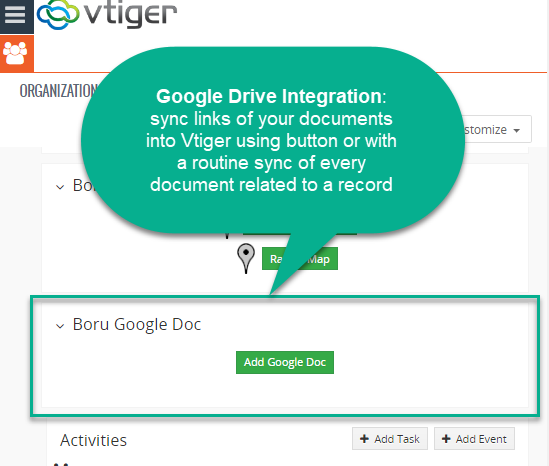Collapse the Boru Google Doc section
This screenshot has width=549, height=466.
(60, 326)
